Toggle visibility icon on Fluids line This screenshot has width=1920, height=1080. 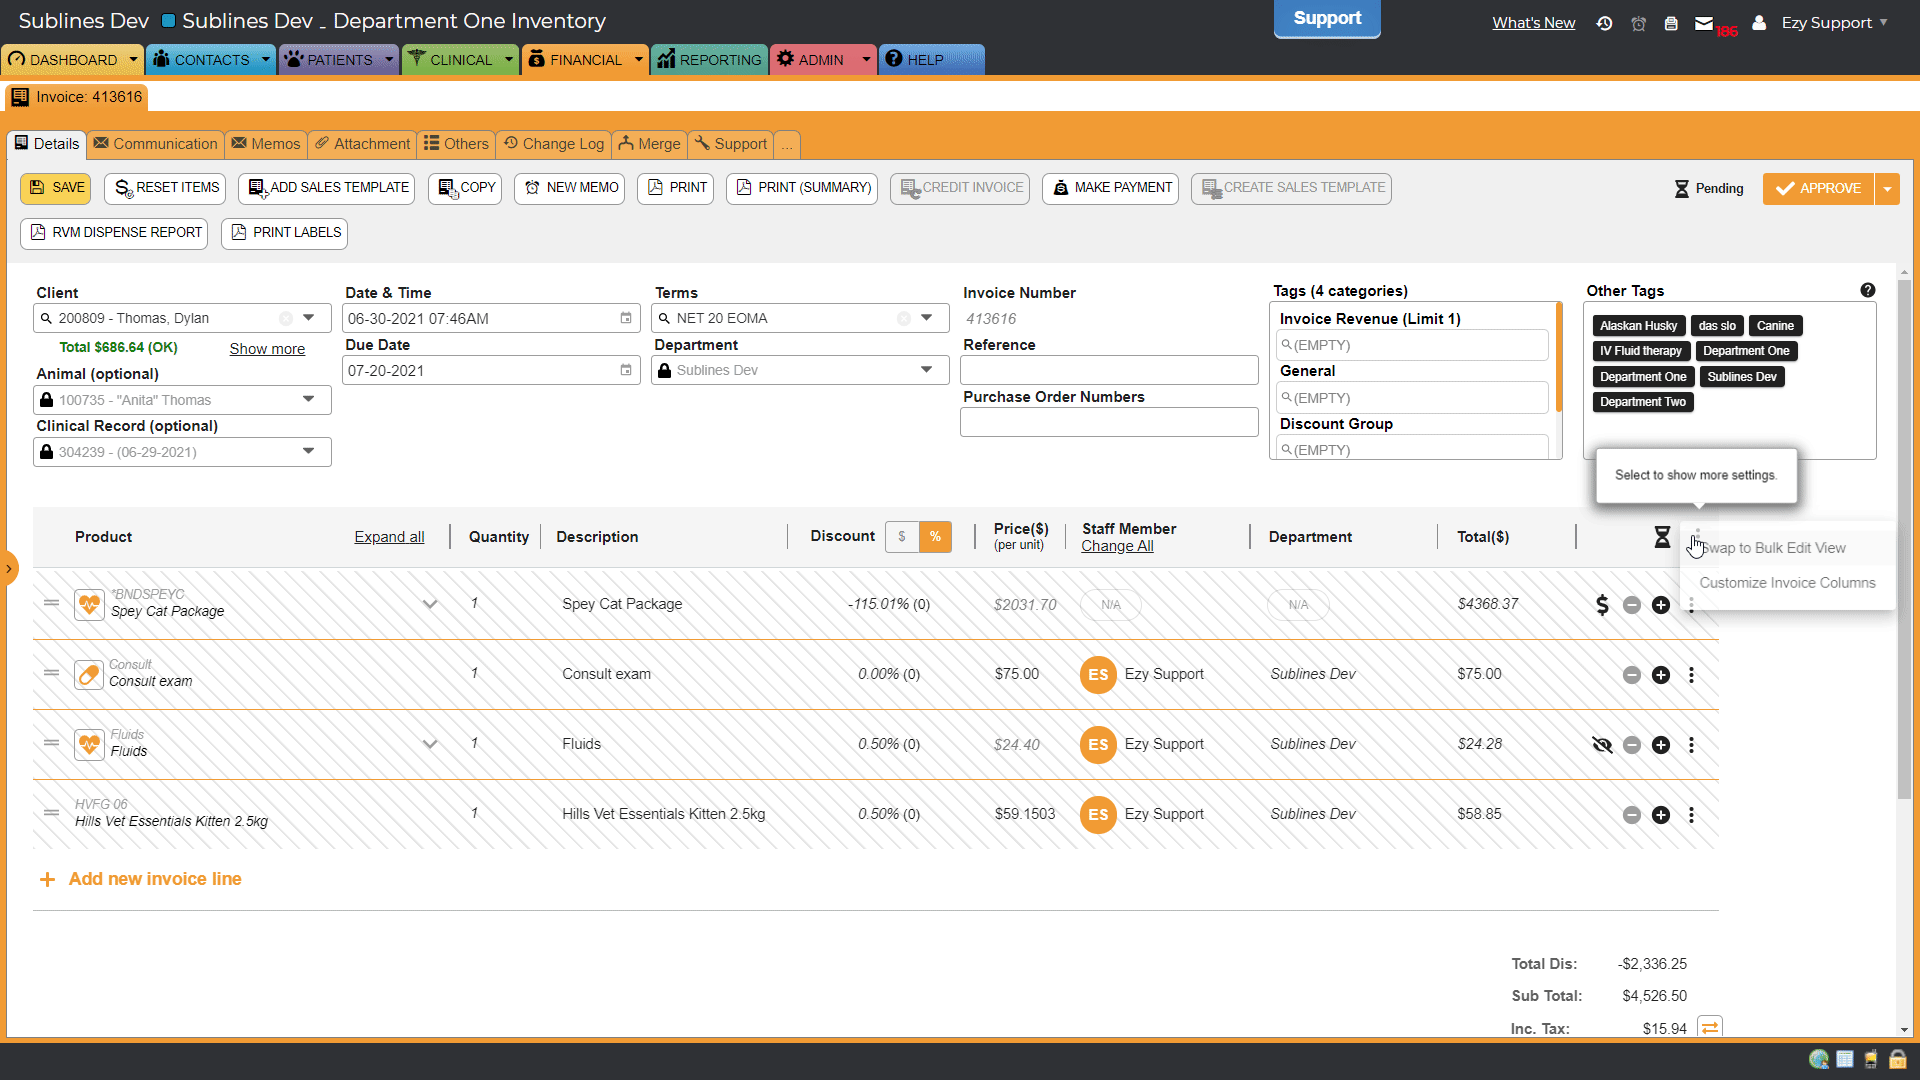[x=1602, y=744]
